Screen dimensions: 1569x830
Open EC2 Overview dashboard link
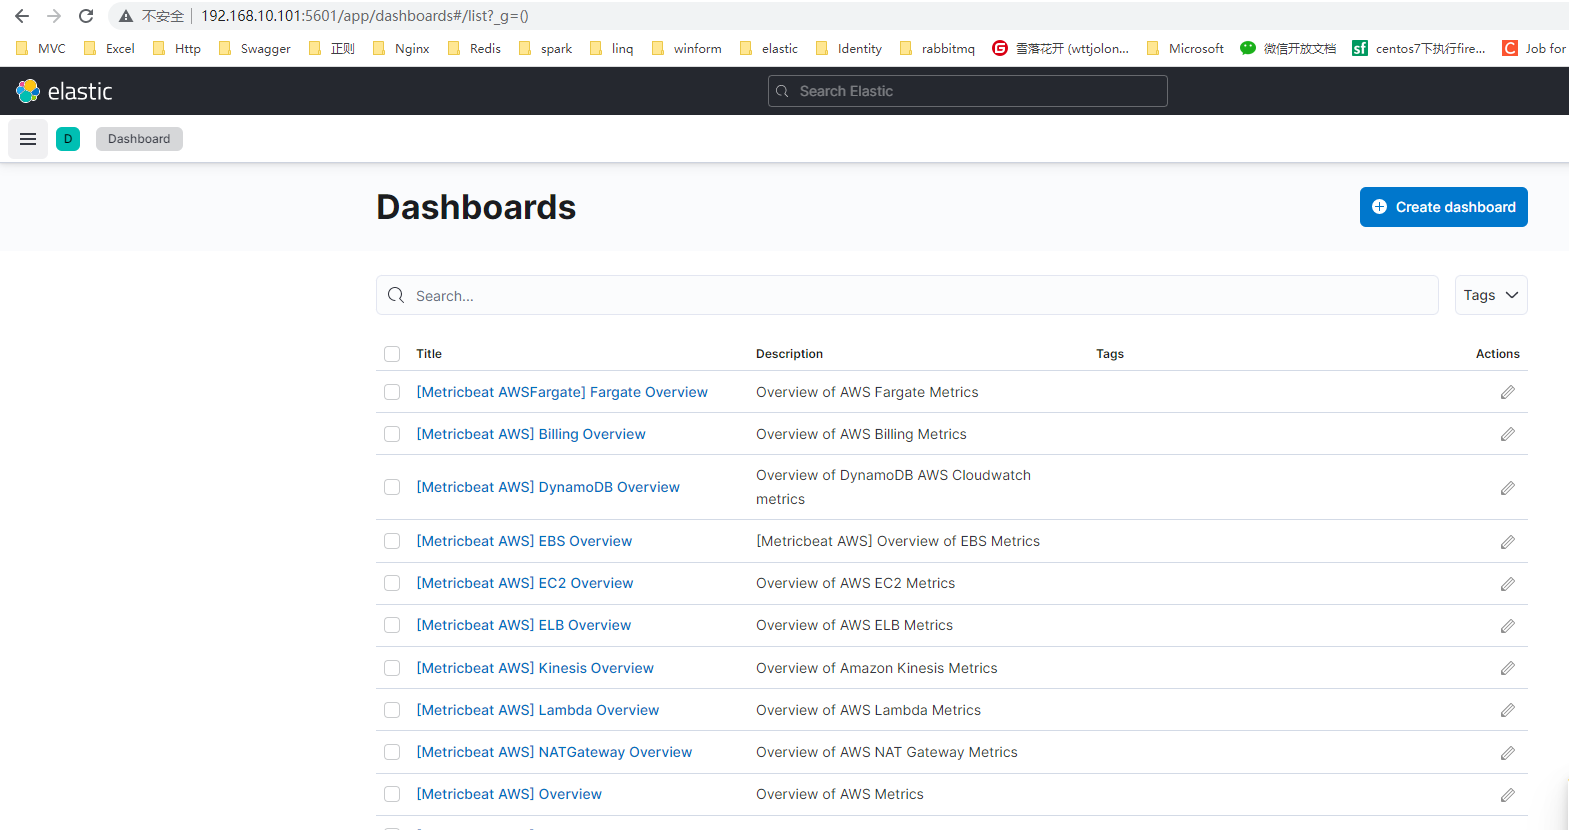pyautogui.click(x=525, y=583)
